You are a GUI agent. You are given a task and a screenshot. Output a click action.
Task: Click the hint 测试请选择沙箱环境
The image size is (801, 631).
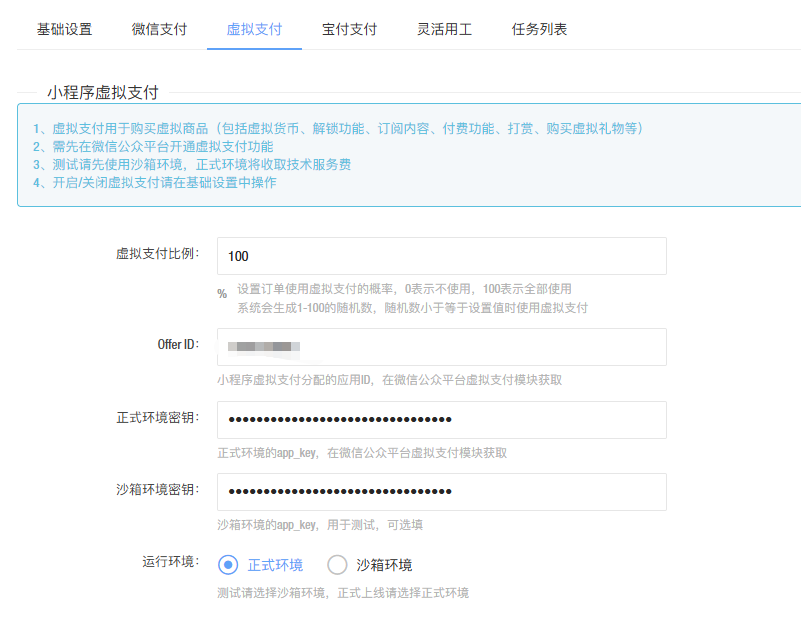(343, 593)
